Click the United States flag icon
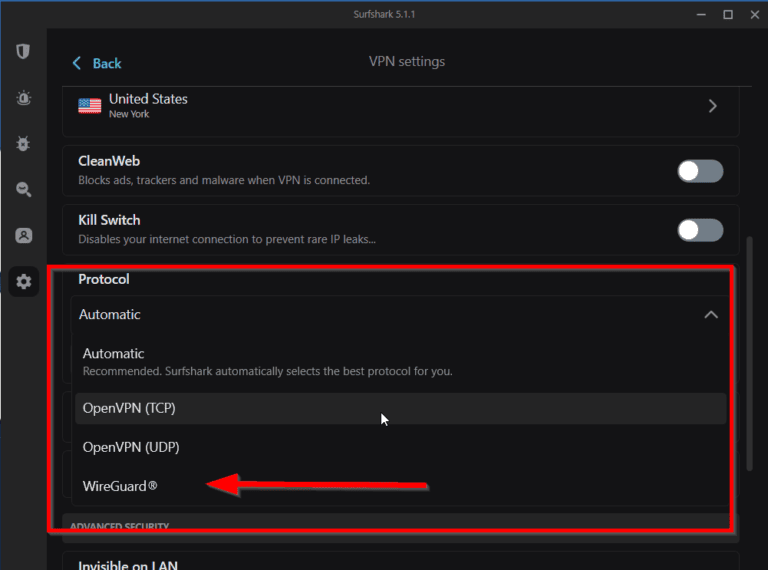This screenshot has width=768, height=570. click(x=90, y=105)
